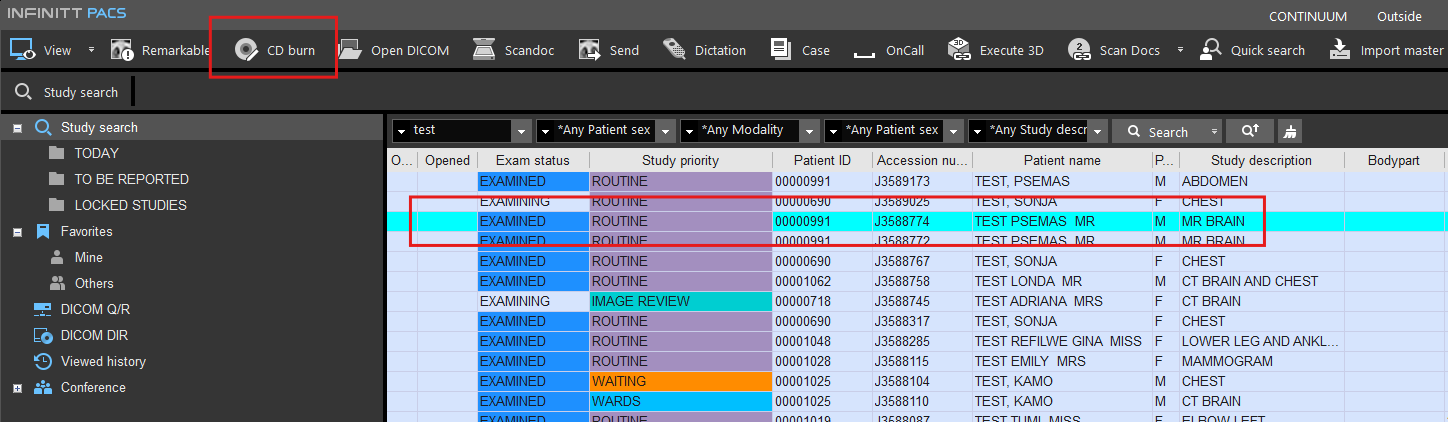1448x422 pixels.
Task: Open the Any Modality dropdown
Action: (x=809, y=131)
